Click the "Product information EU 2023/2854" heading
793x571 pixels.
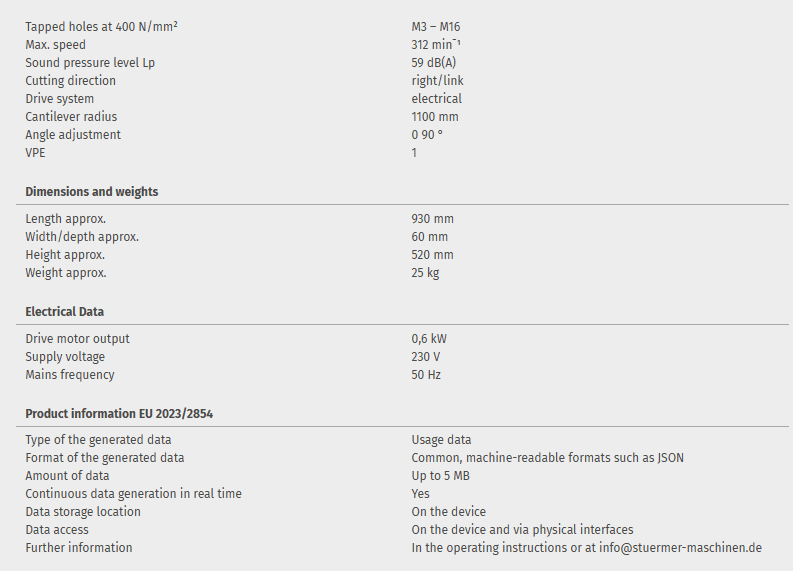(119, 413)
